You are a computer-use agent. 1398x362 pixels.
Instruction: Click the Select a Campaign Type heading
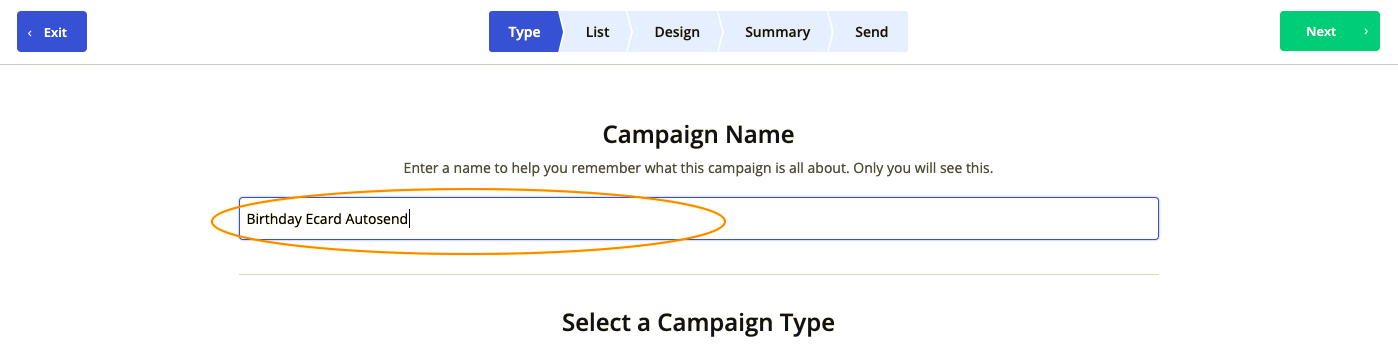pyautogui.click(x=698, y=323)
